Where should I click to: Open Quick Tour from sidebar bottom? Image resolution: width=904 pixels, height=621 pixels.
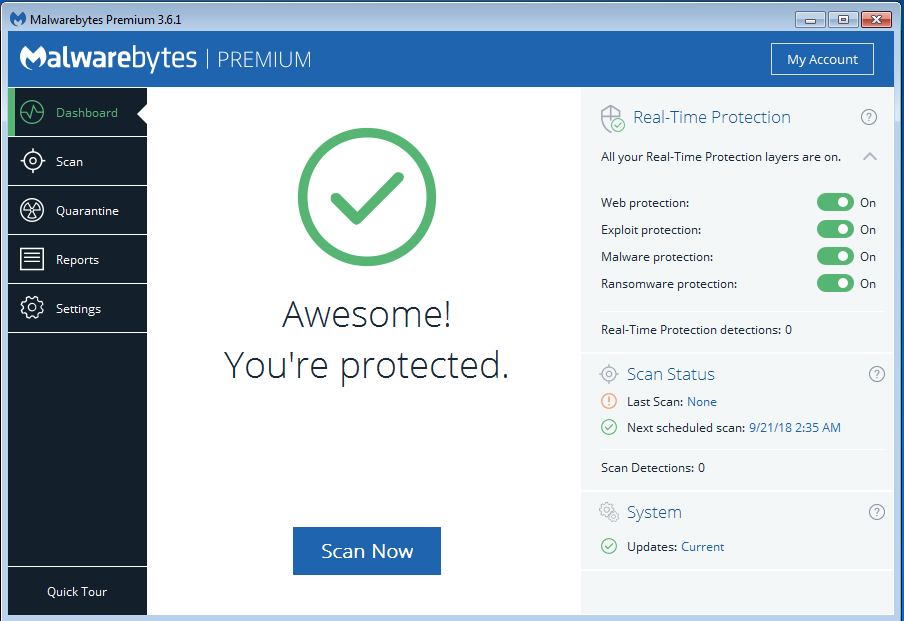click(x=77, y=592)
